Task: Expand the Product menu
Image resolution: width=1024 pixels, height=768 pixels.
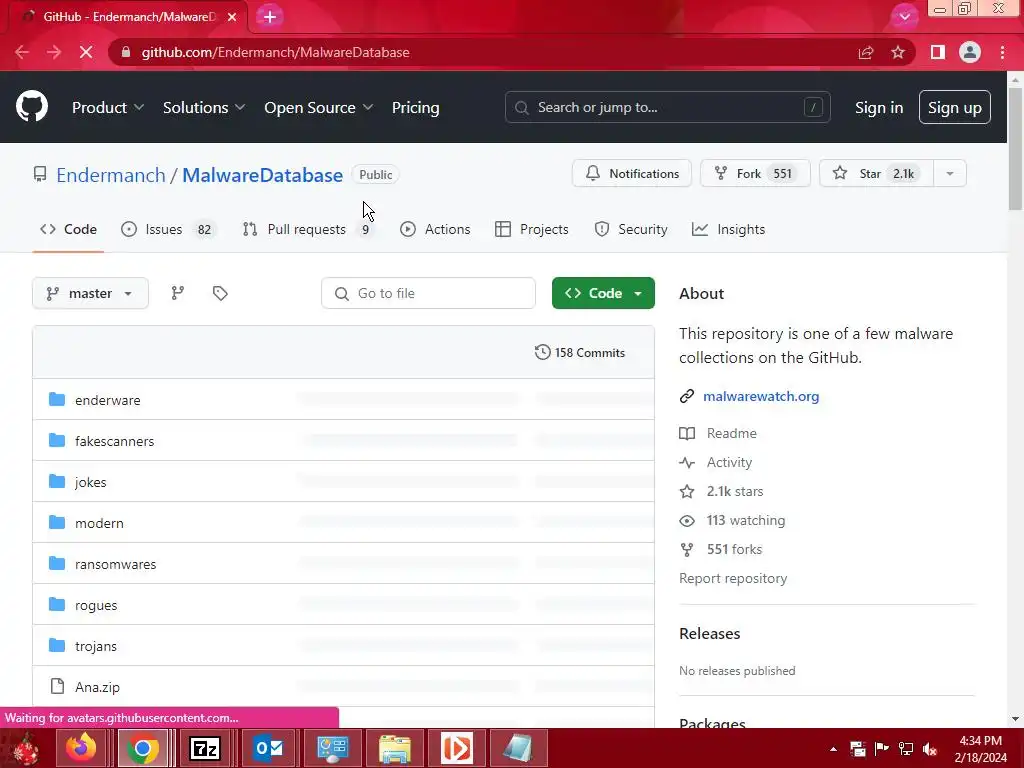Action: point(108,108)
